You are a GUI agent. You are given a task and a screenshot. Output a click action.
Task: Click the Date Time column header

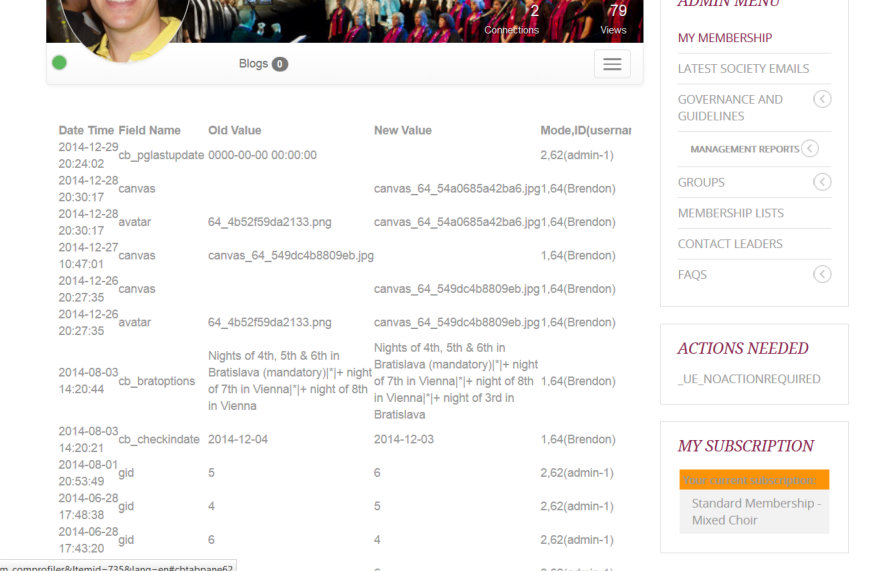coord(86,131)
